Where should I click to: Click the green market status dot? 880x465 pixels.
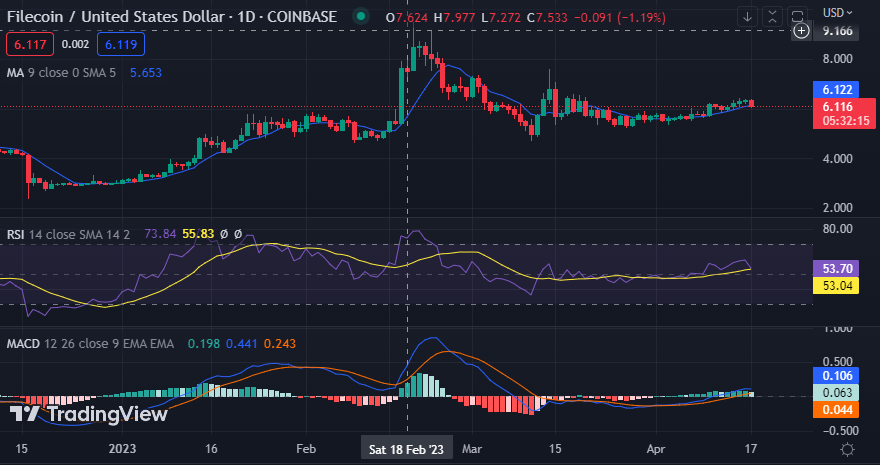(361, 17)
